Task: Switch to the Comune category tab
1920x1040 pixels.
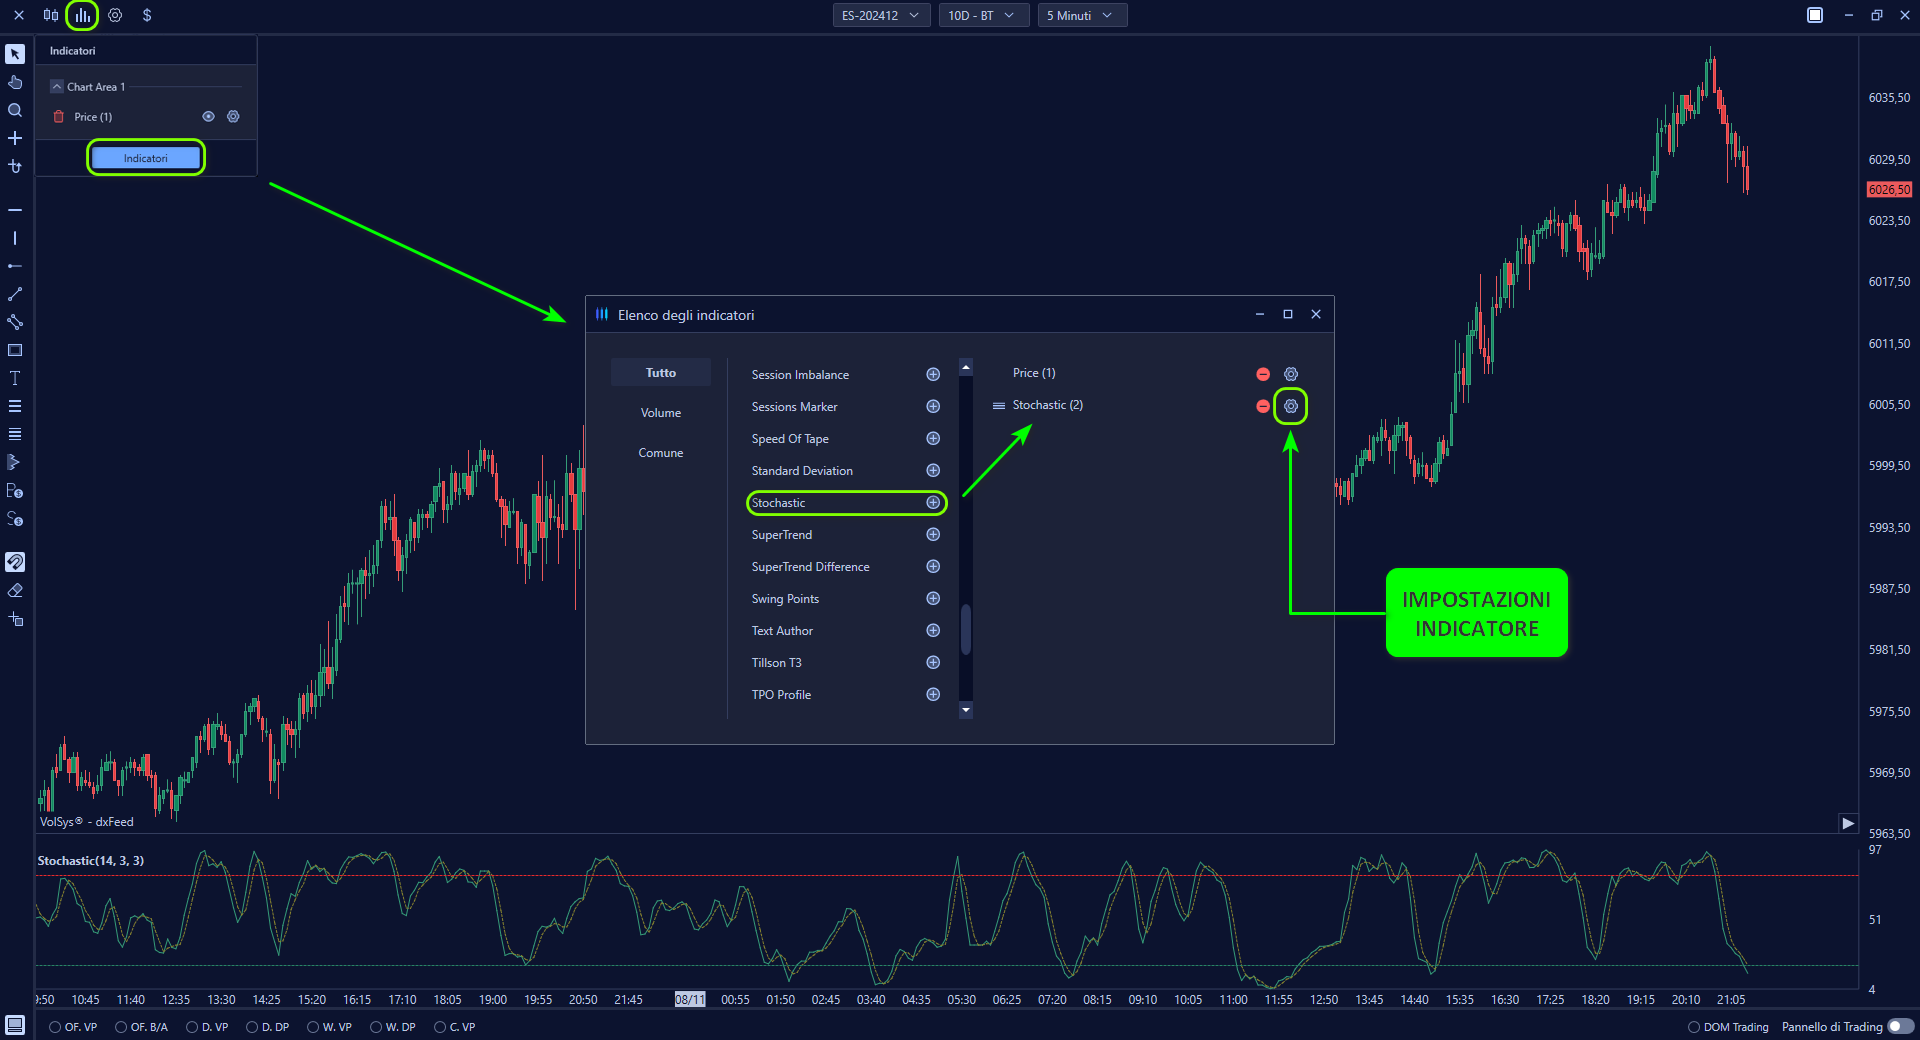Action: [661, 452]
